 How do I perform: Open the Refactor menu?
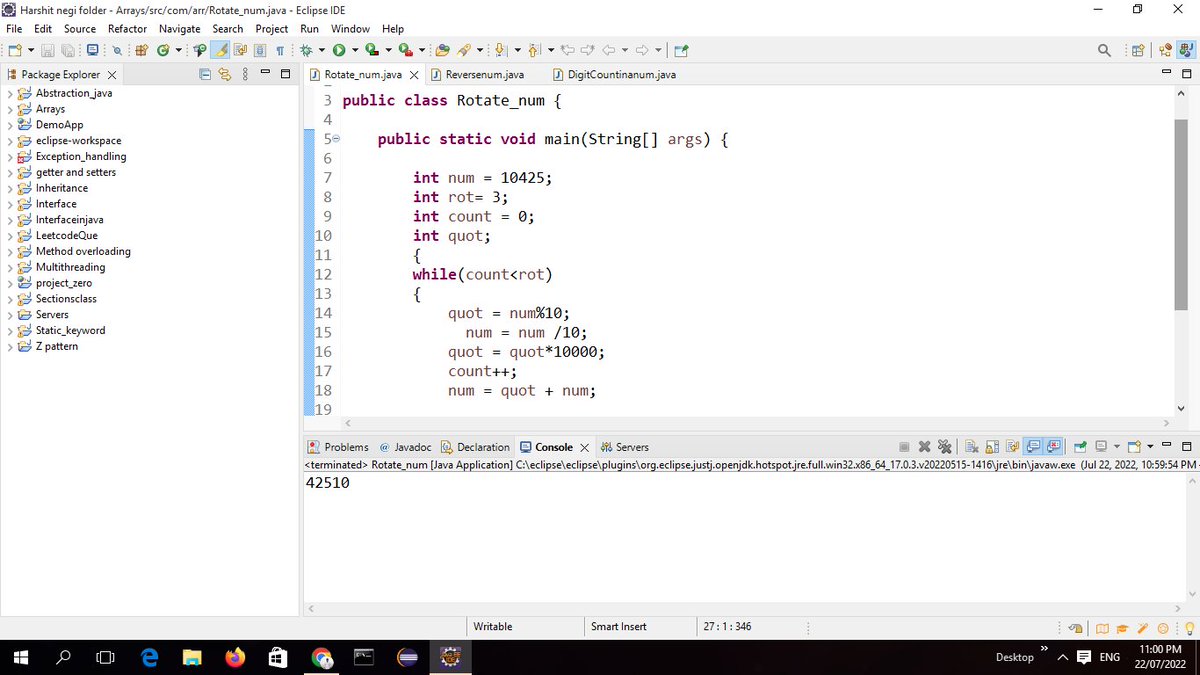pos(127,29)
